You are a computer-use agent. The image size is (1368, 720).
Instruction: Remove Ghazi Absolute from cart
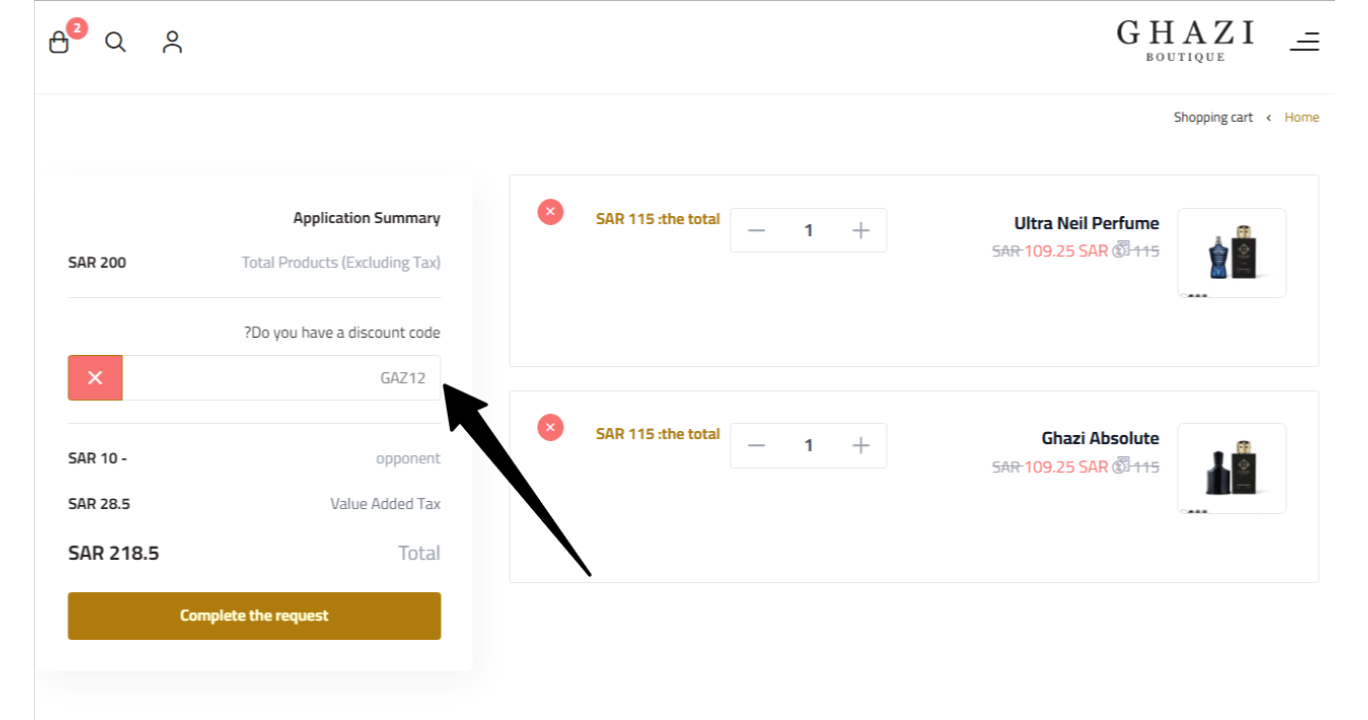pyautogui.click(x=551, y=428)
